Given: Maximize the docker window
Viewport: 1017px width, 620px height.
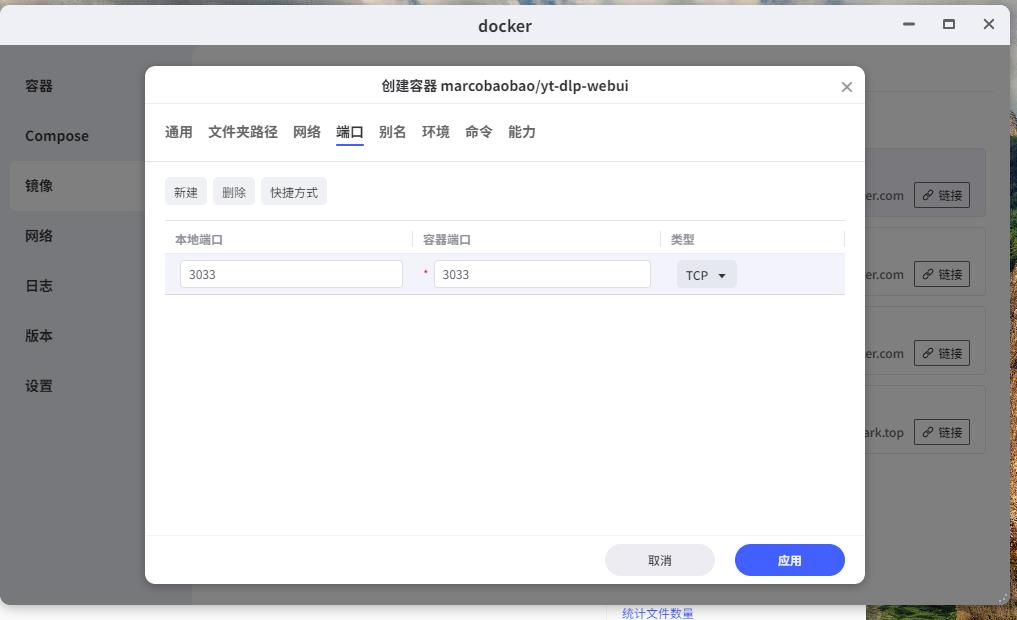Looking at the screenshot, I should pyautogui.click(x=949, y=25).
